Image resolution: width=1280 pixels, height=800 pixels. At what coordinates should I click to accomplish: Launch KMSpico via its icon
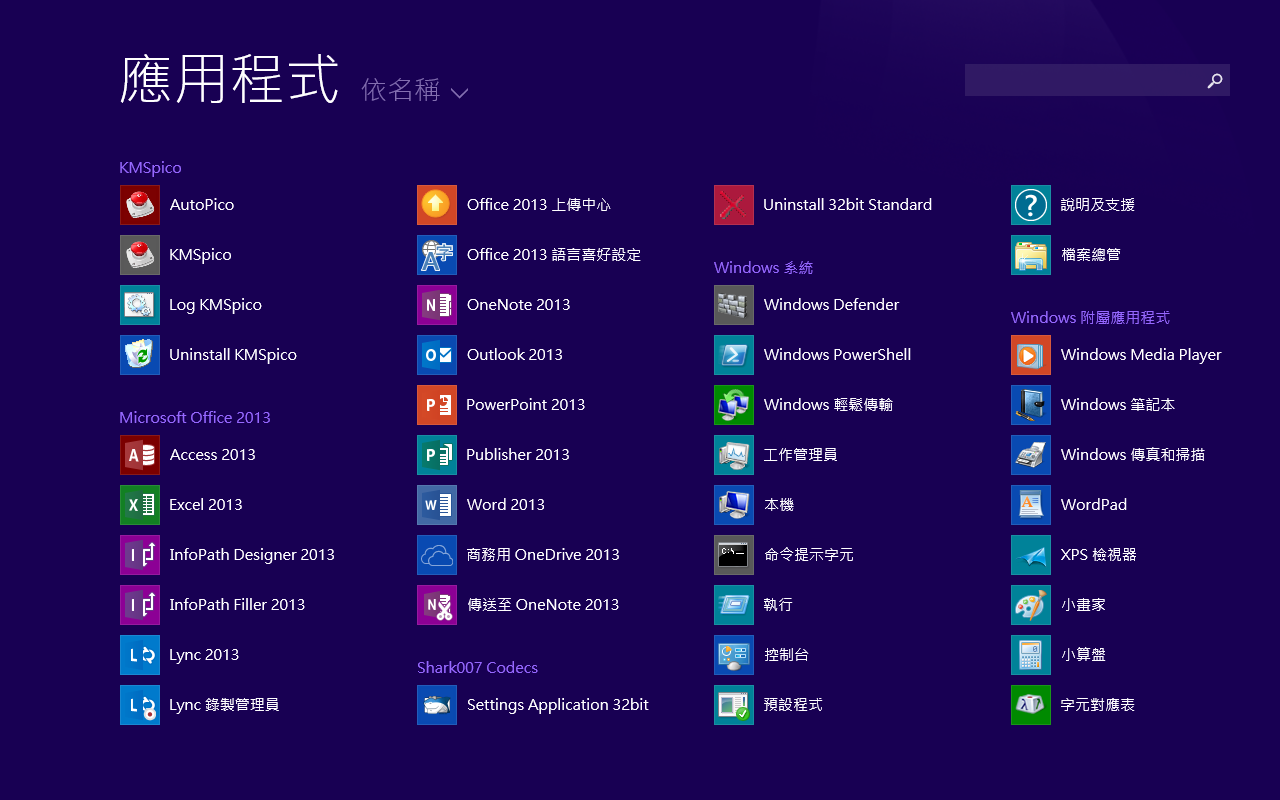click(x=140, y=255)
